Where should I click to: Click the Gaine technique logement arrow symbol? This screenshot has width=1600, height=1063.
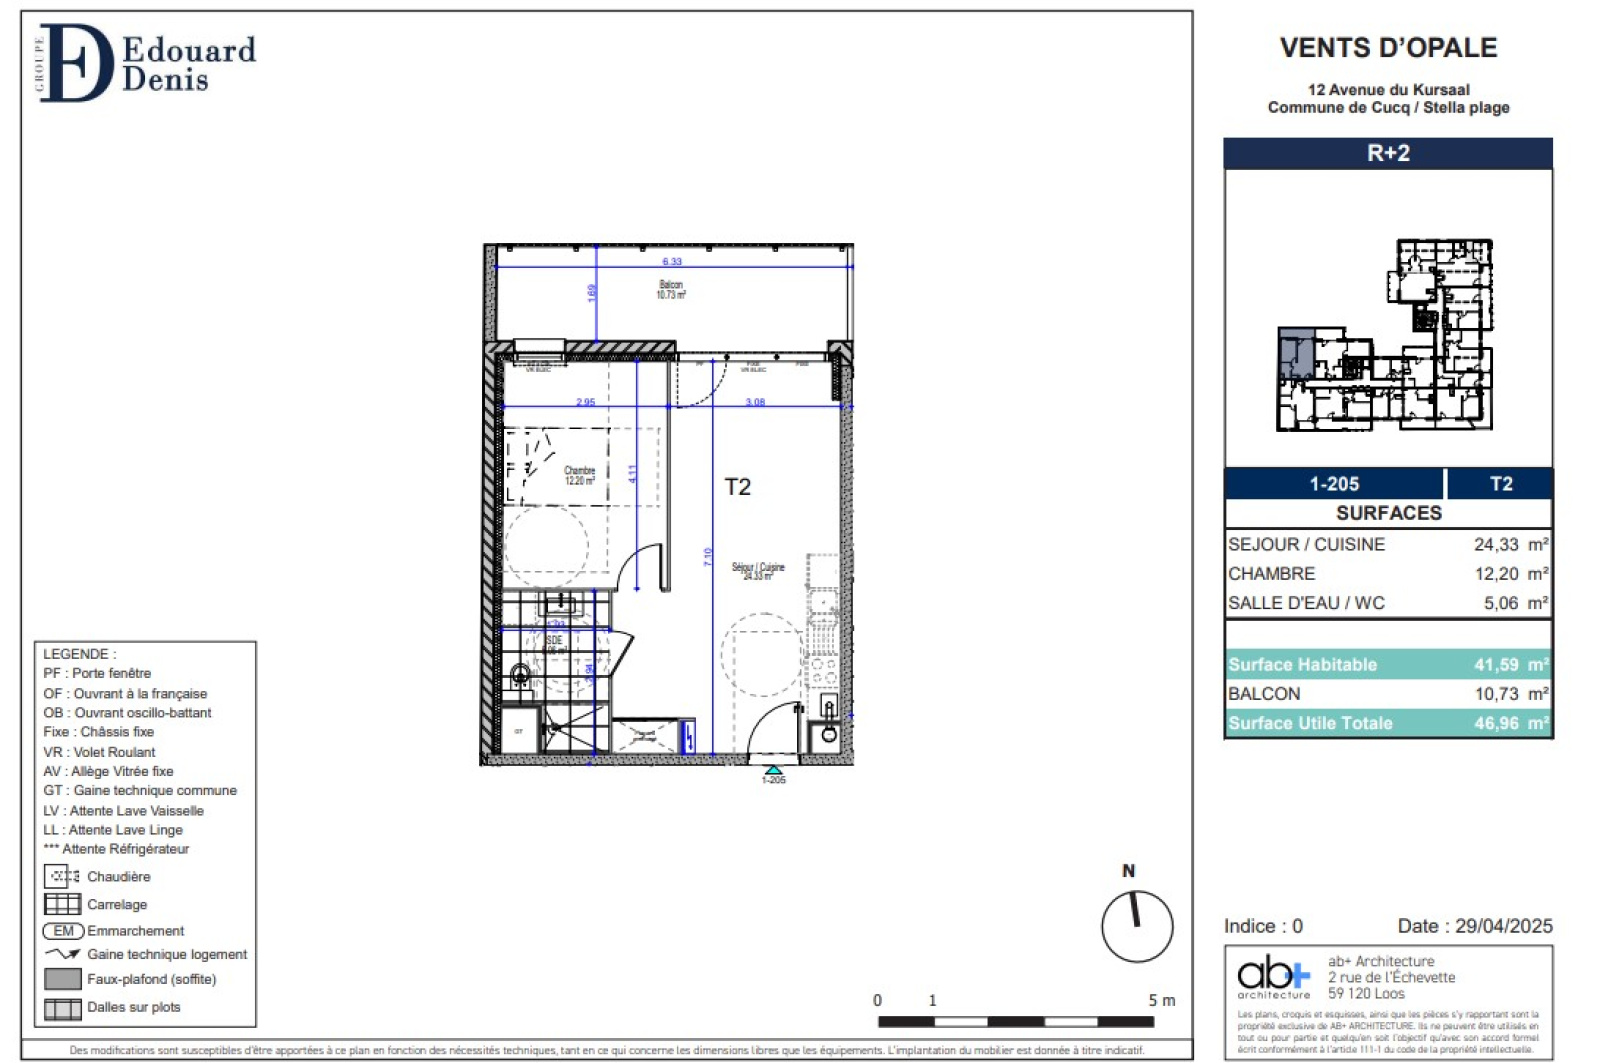tap(62, 954)
